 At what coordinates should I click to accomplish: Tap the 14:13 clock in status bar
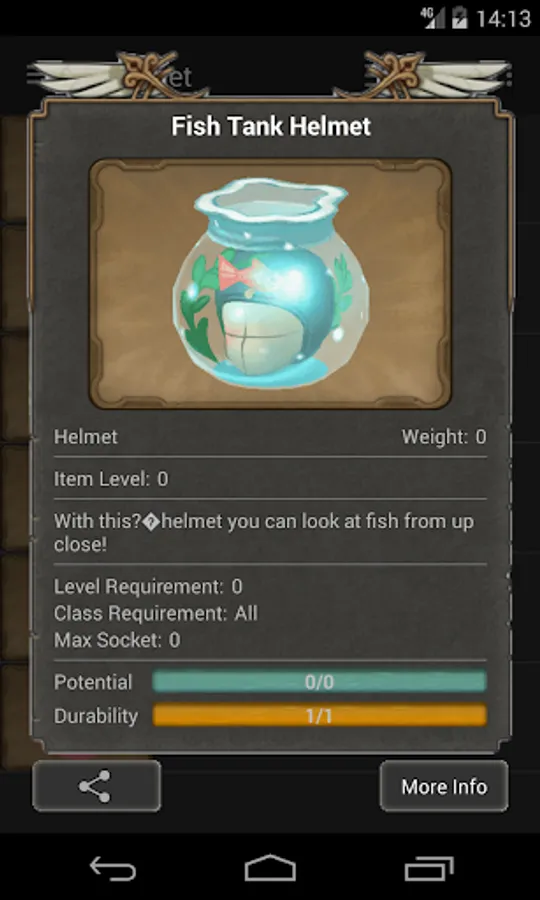[503, 18]
